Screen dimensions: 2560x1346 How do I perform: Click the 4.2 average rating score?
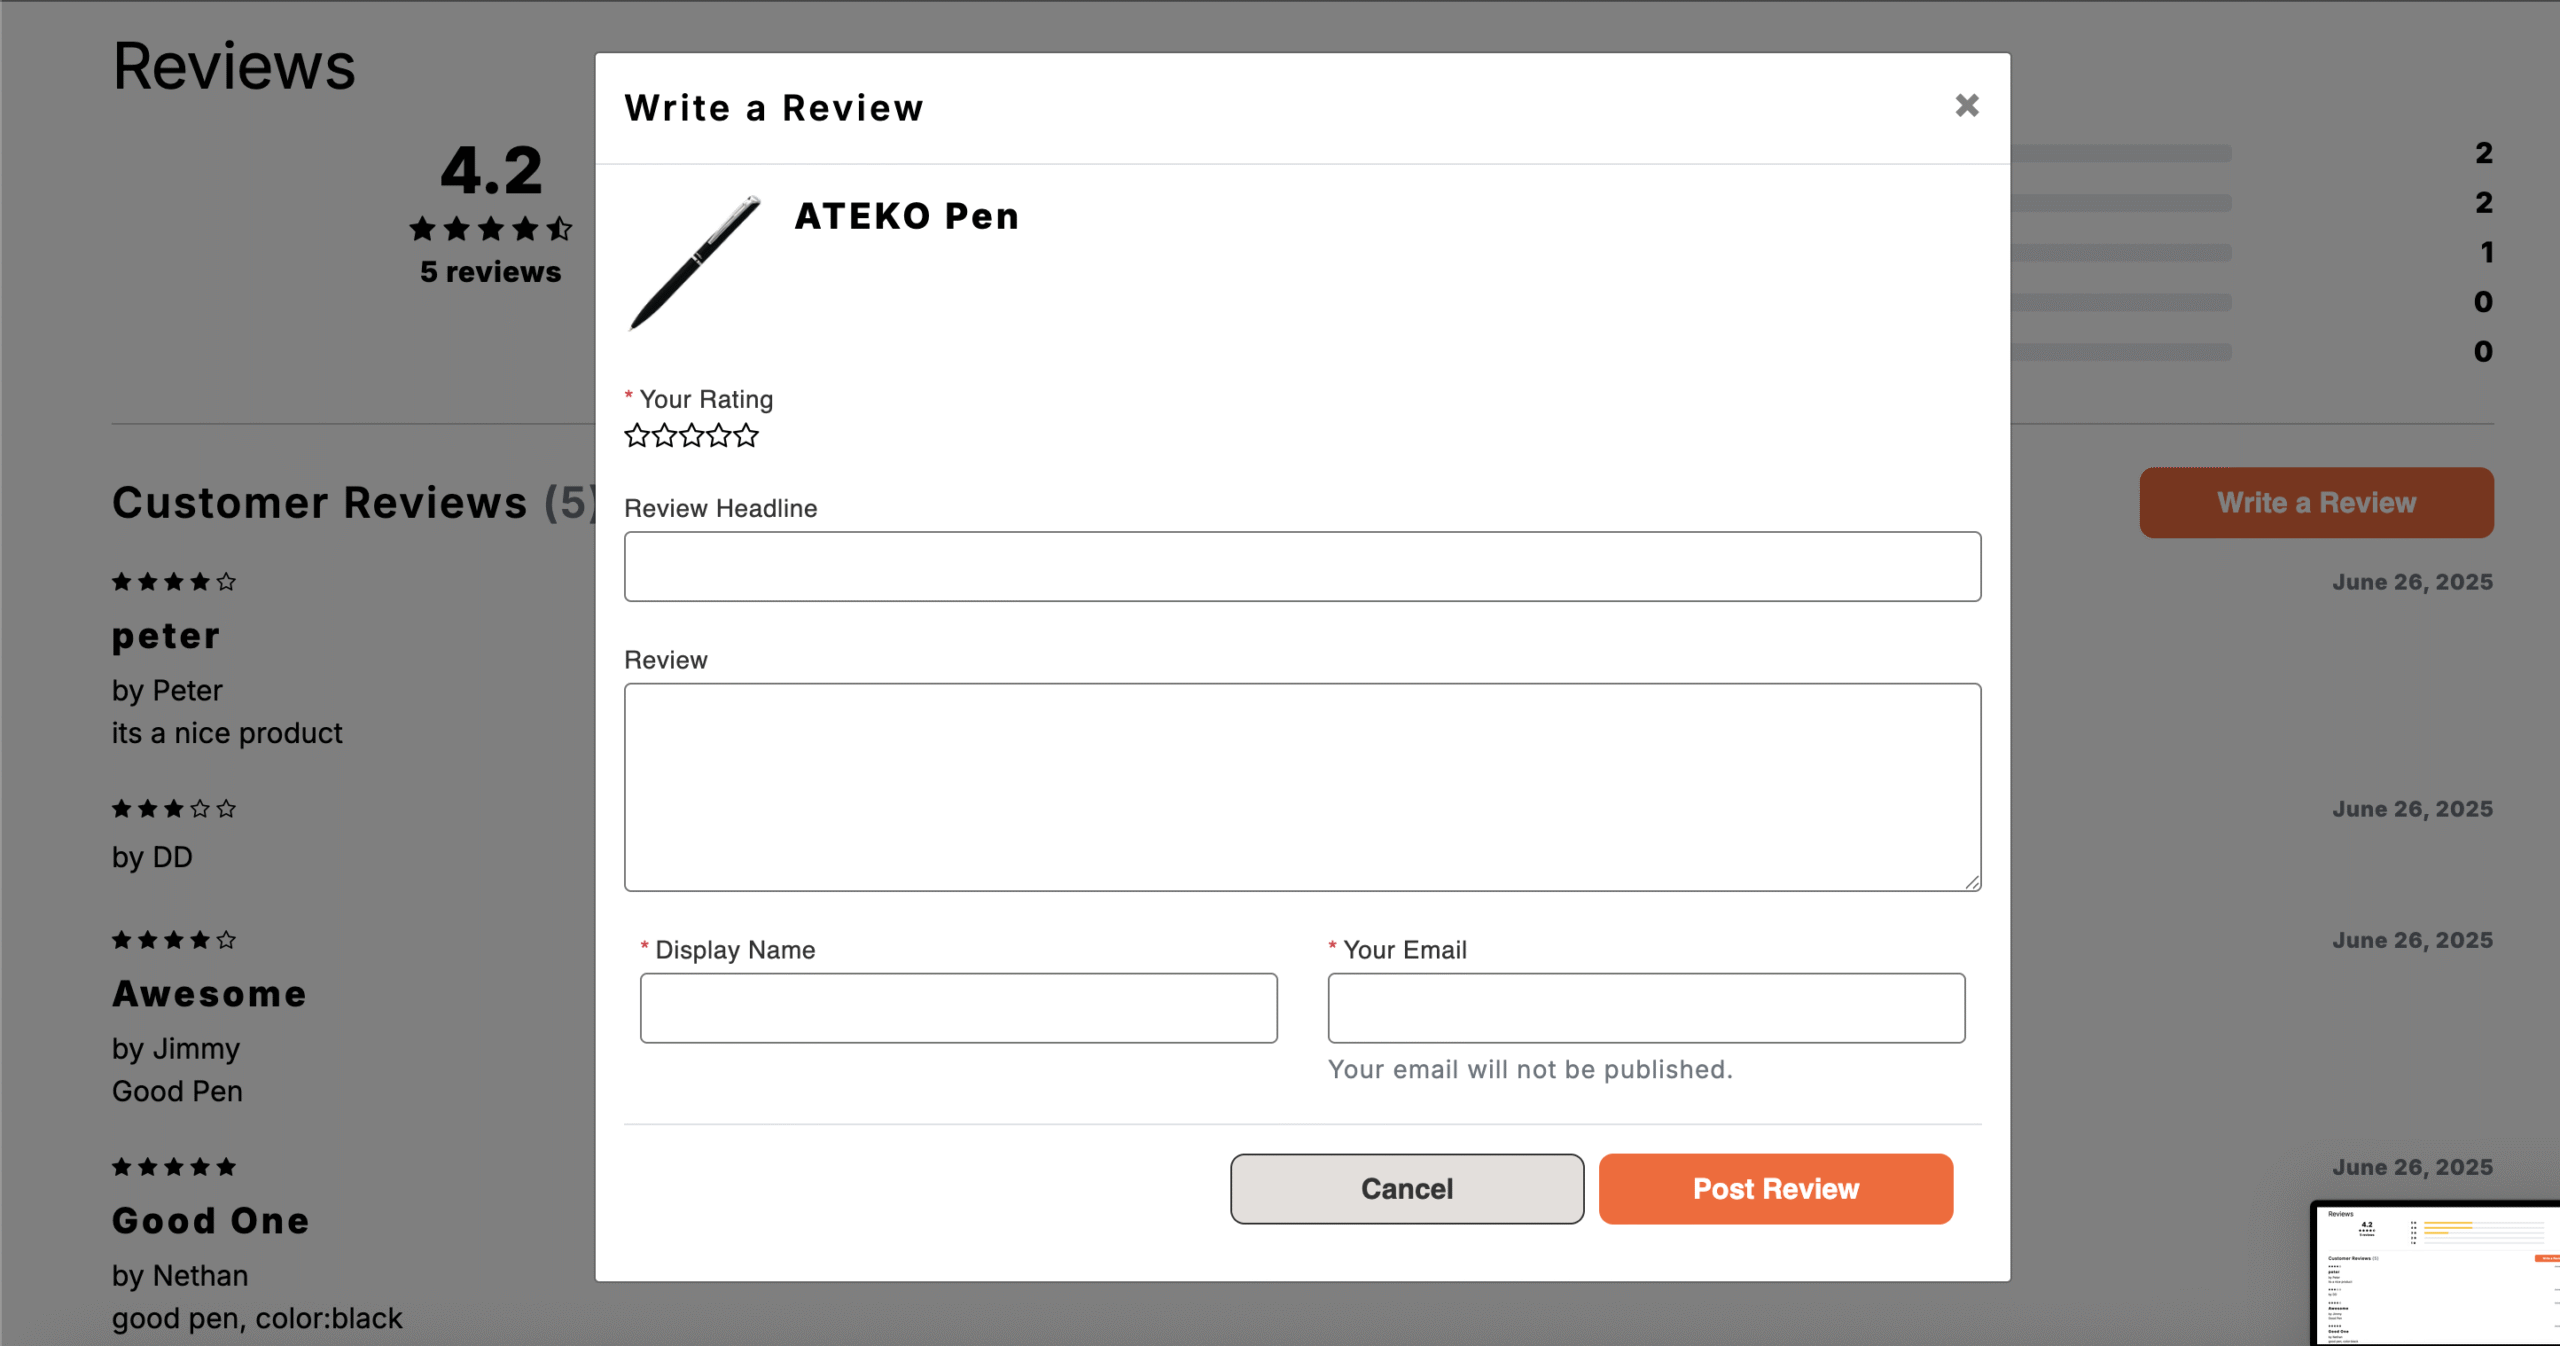pyautogui.click(x=491, y=170)
